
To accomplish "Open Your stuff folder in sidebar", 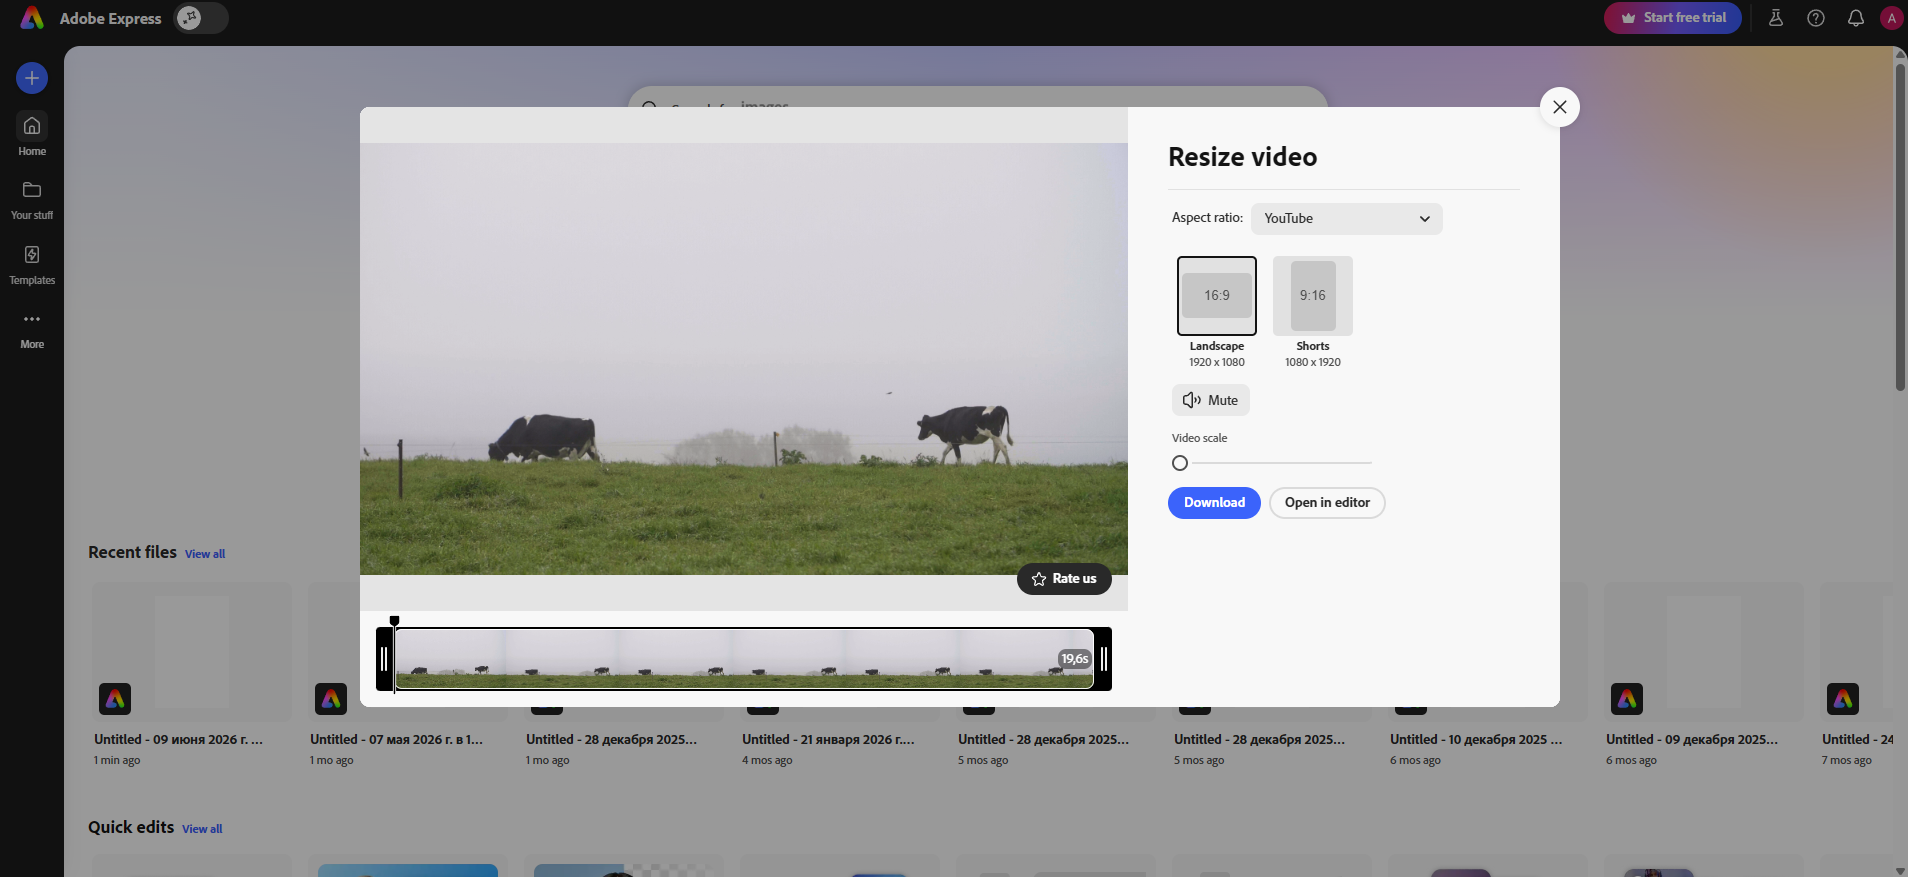I will pyautogui.click(x=32, y=200).
